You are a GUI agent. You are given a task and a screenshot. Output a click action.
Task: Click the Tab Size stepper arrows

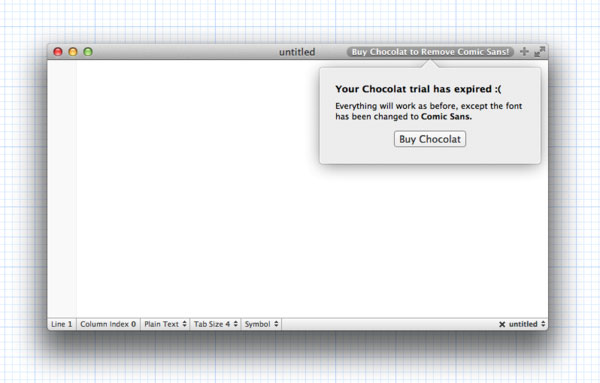(236, 324)
